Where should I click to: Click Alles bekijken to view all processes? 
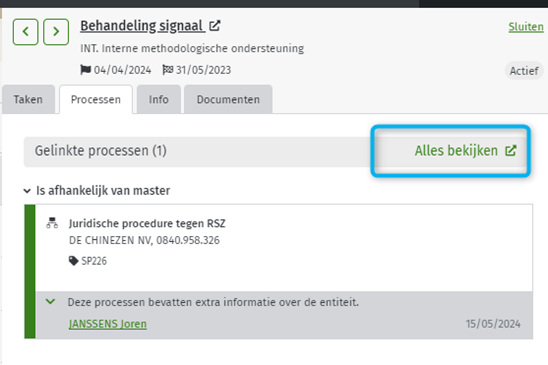click(456, 151)
